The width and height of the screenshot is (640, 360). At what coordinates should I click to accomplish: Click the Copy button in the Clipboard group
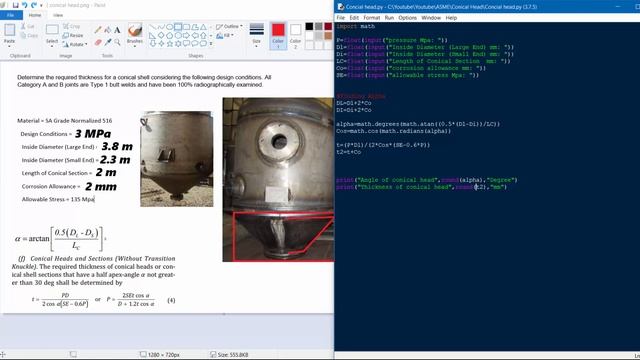click(x=29, y=36)
